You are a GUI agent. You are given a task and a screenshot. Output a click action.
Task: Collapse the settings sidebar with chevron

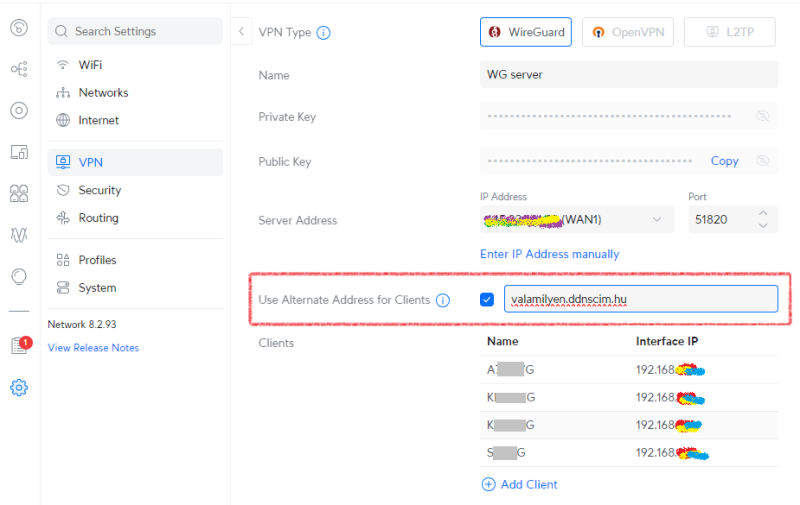(242, 32)
